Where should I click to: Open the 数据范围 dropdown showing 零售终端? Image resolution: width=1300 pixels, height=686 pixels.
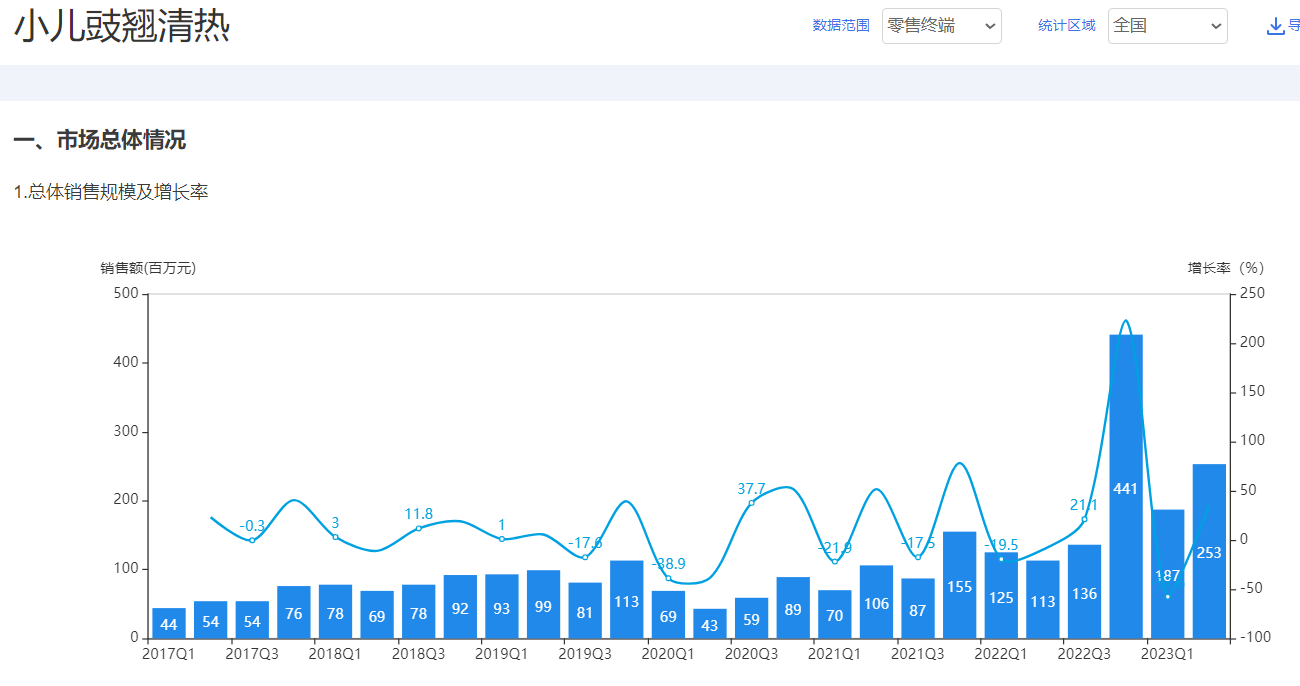[x=941, y=26]
